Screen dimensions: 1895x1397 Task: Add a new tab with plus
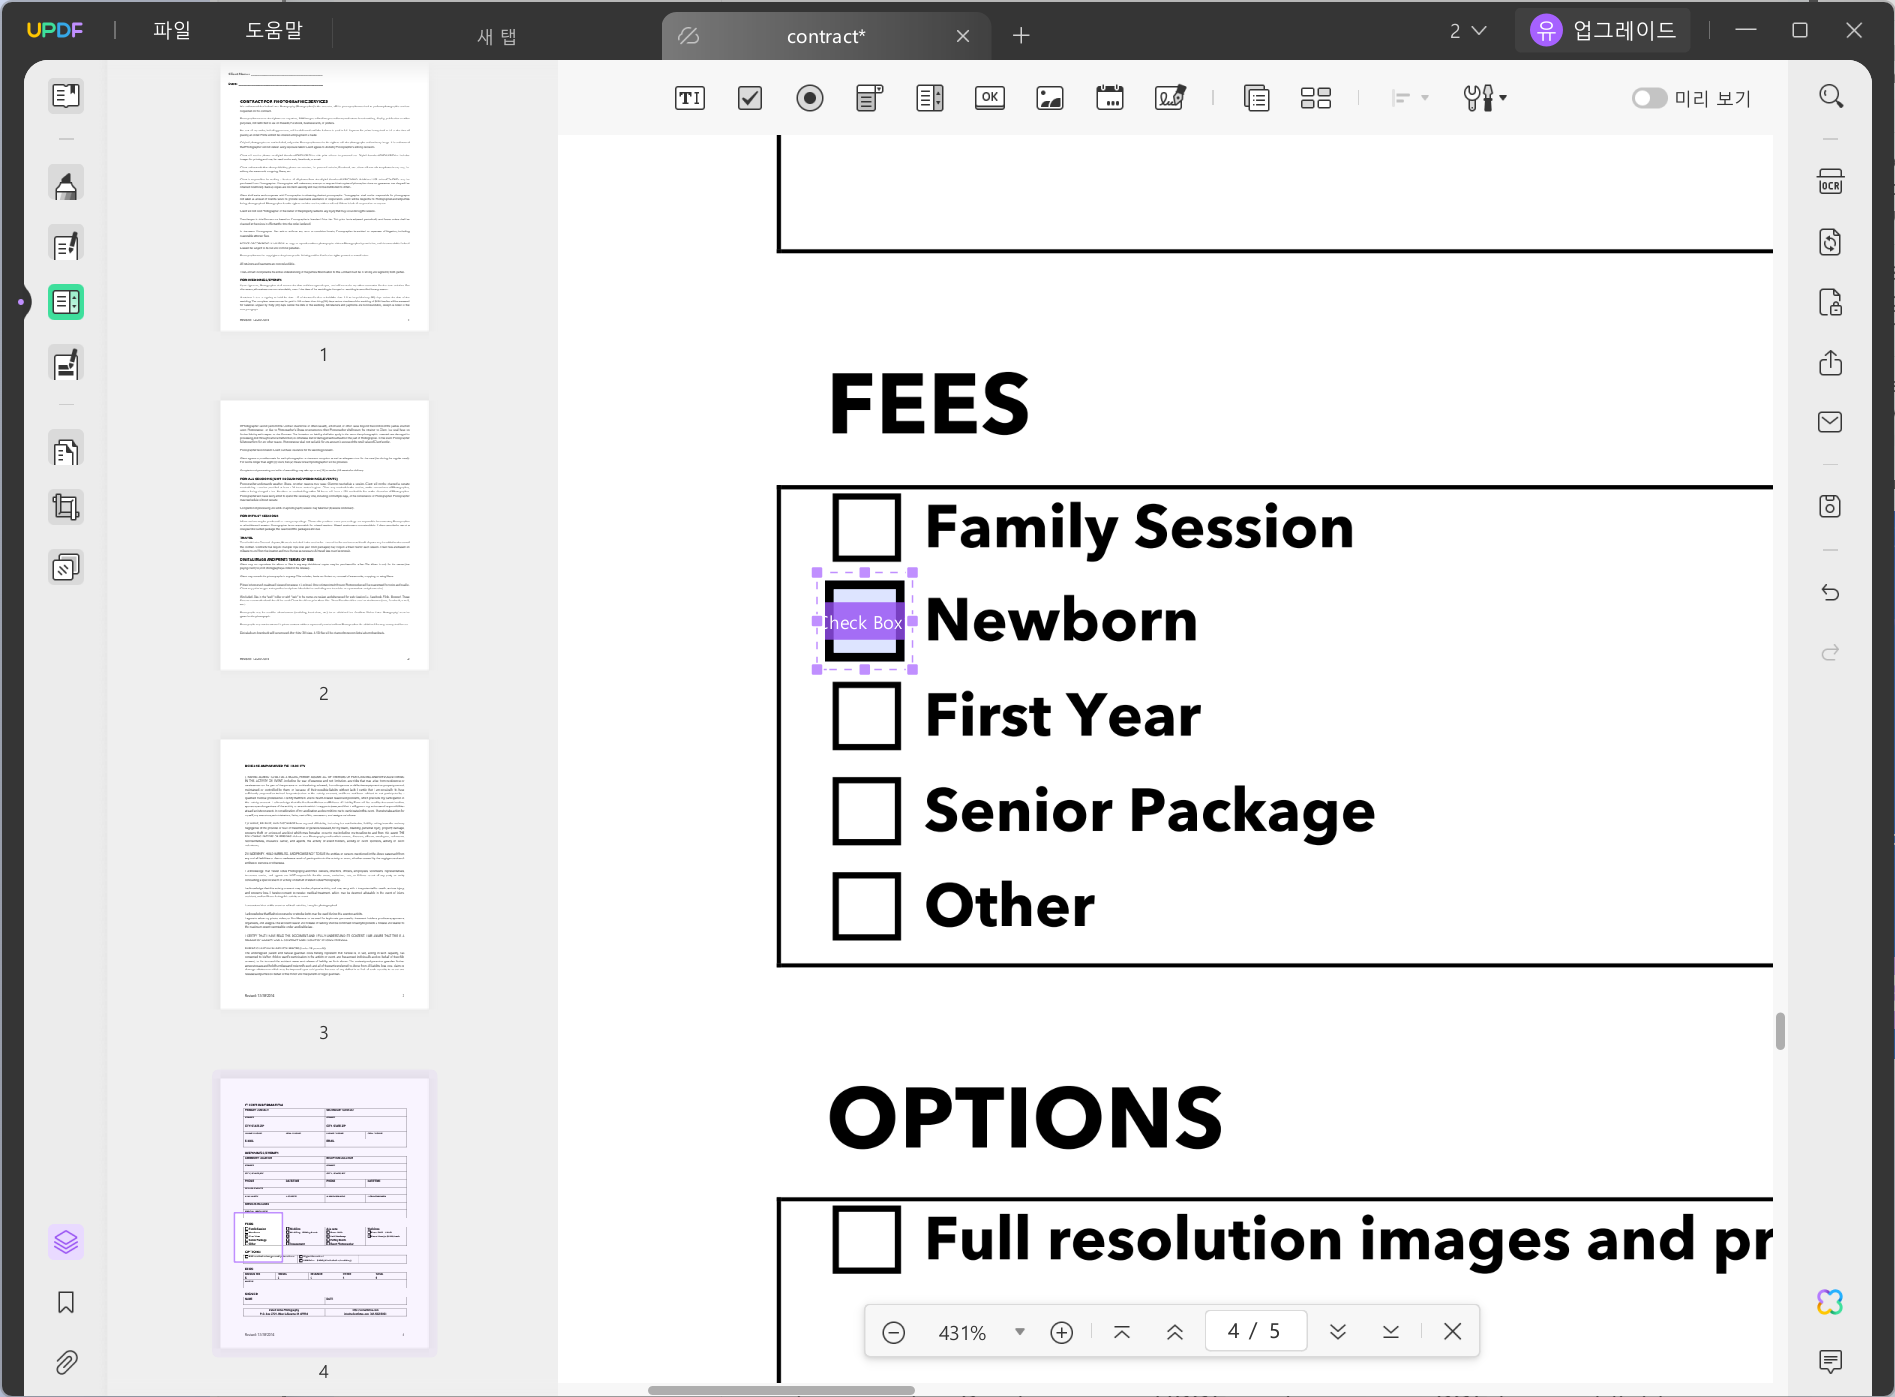tap(1021, 36)
